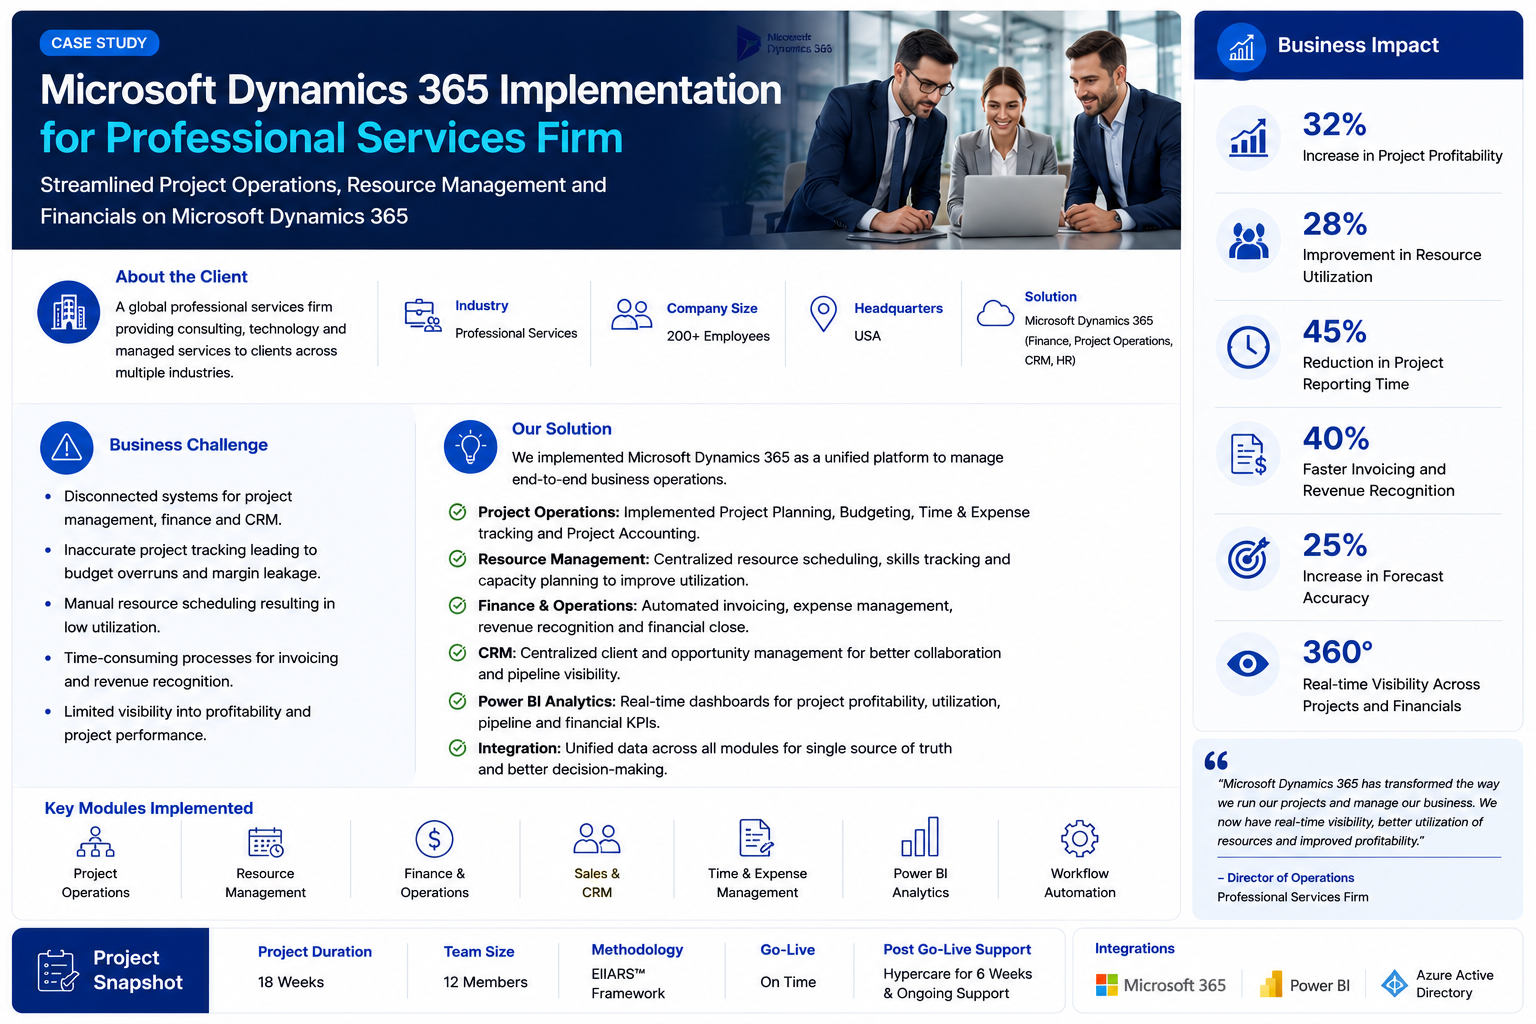This screenshot has height=1024, width=1536.
Task: Click the cloud icon beside Solution
Action: pos(995,313)
